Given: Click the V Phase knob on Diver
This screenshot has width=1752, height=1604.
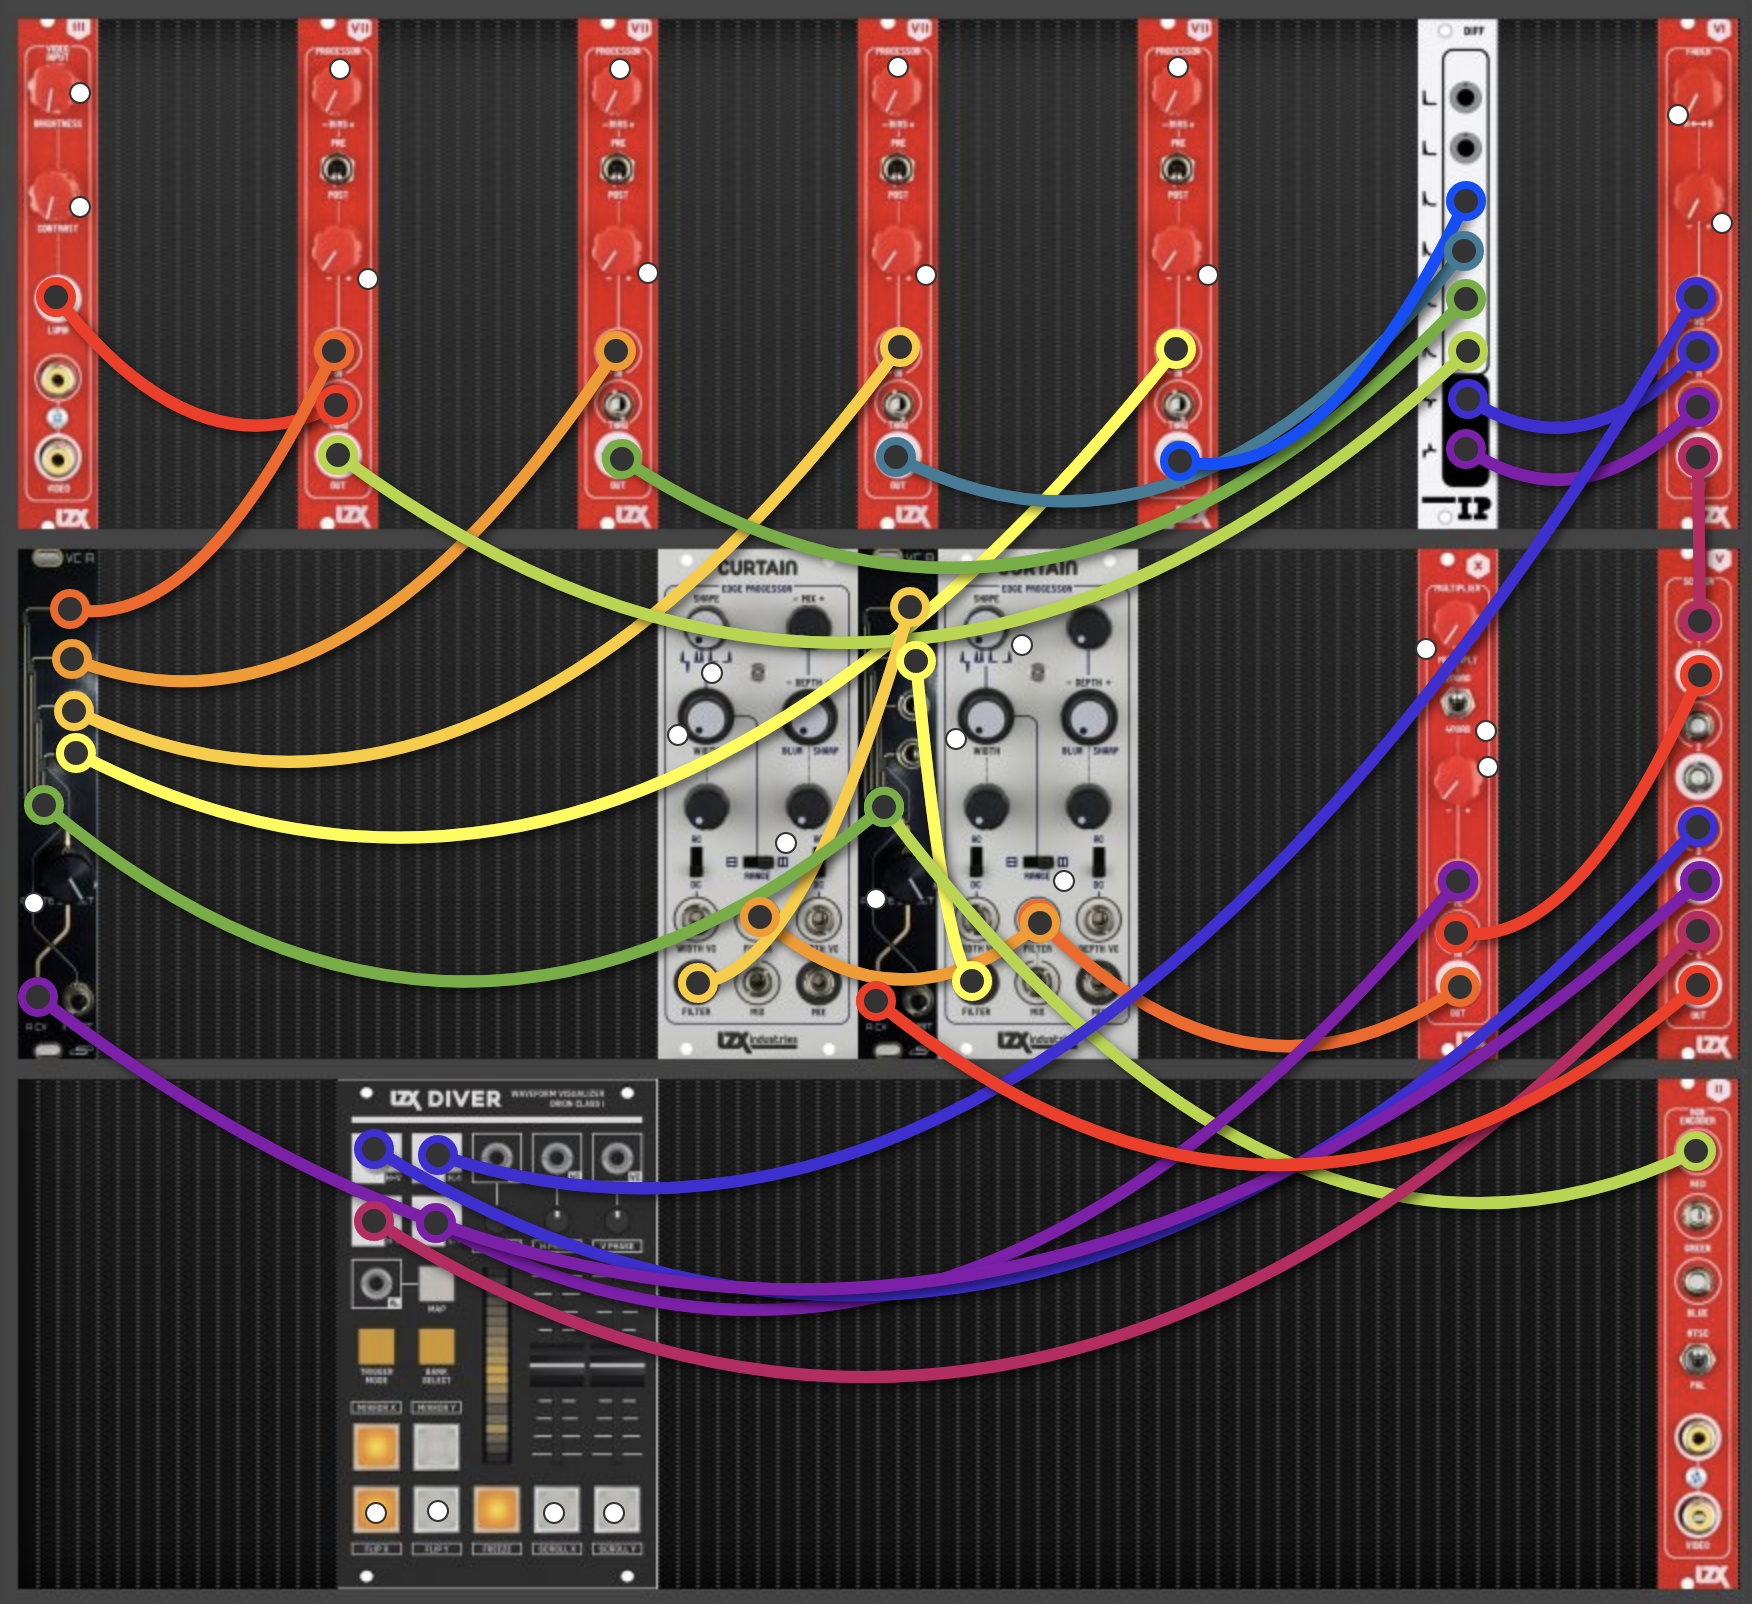Looking at the screenshot, I should (616, 1218).
